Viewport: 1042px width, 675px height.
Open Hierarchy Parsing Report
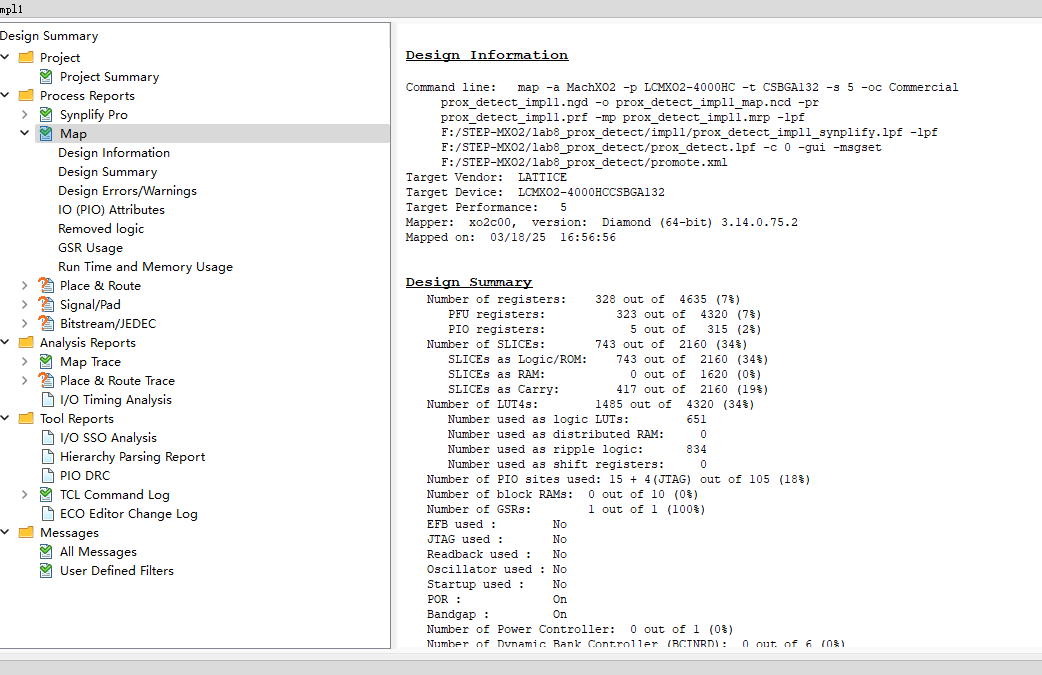pyautogui.click(x=132, y=457)
